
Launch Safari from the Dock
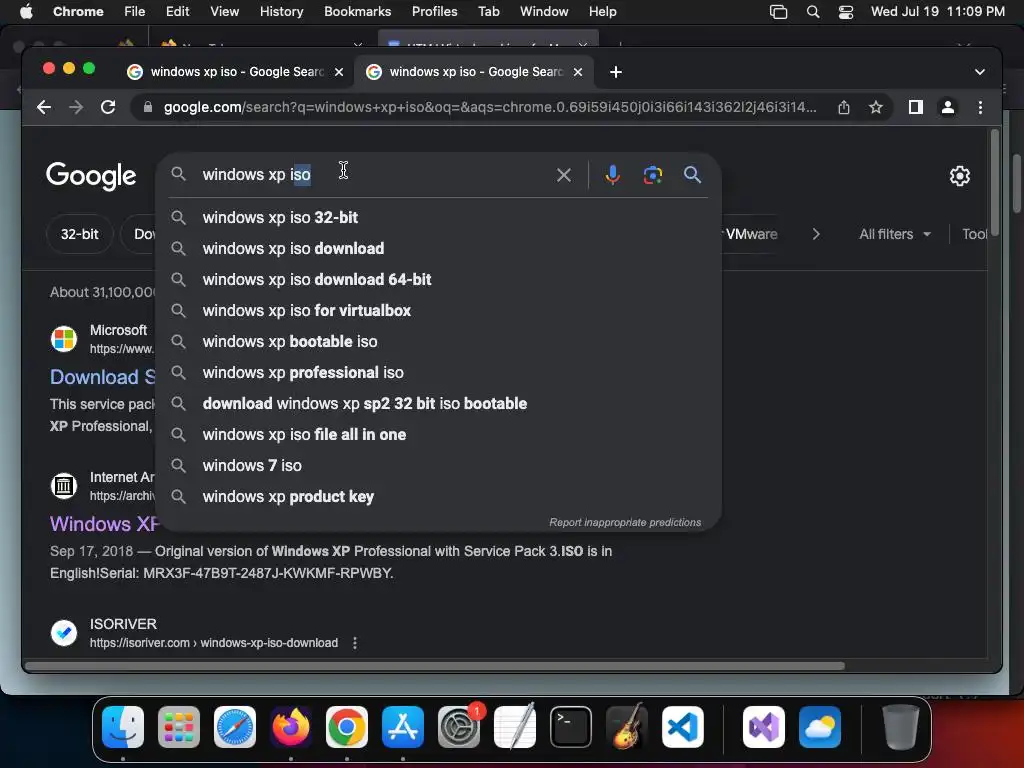tap(235, 727)
